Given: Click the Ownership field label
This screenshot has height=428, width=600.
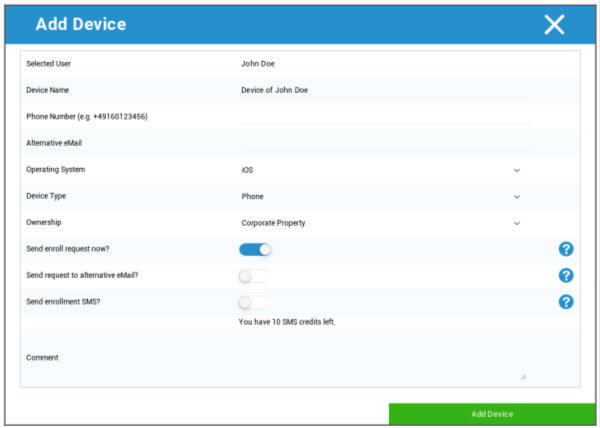Looking at the screenshot, I should click(x=47, y=223).
